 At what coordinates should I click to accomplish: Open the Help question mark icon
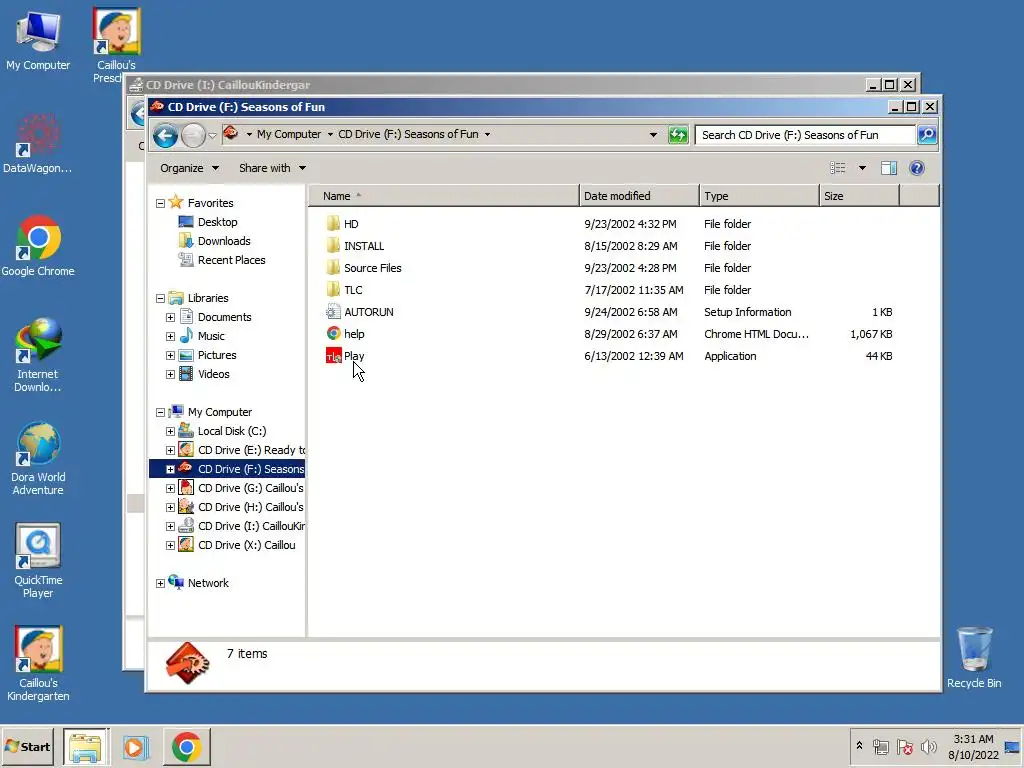tap(917, 168)
